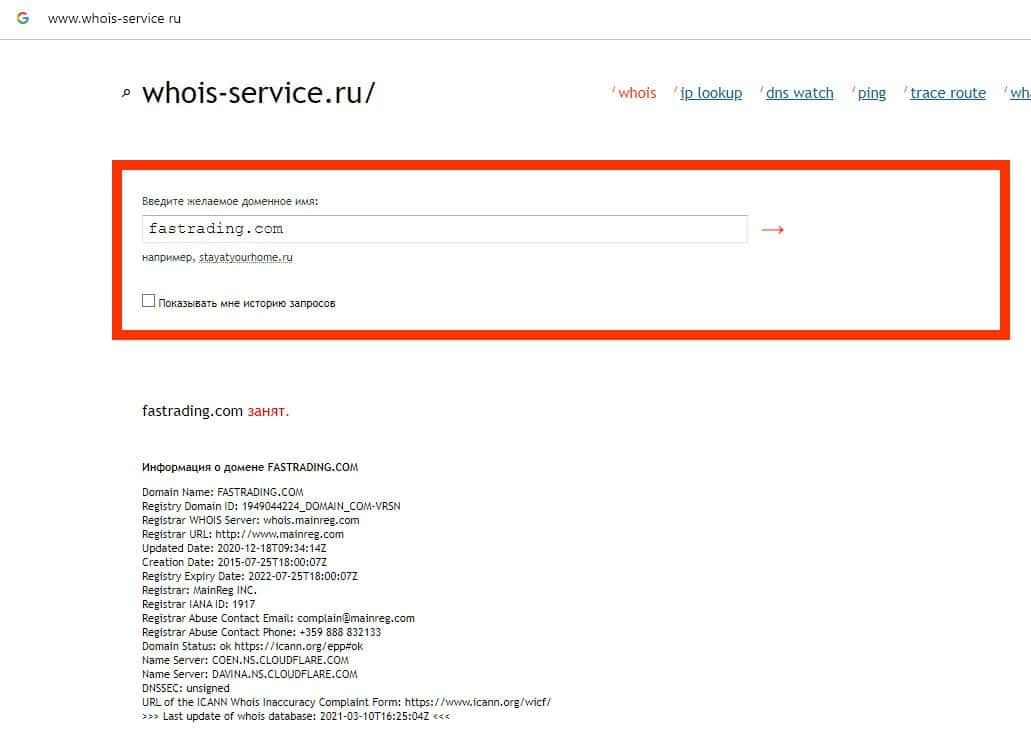Select the 'Registrar: MainReg INC.' line
Screen dimensions: 1031x733
click(x=199, y=590)
